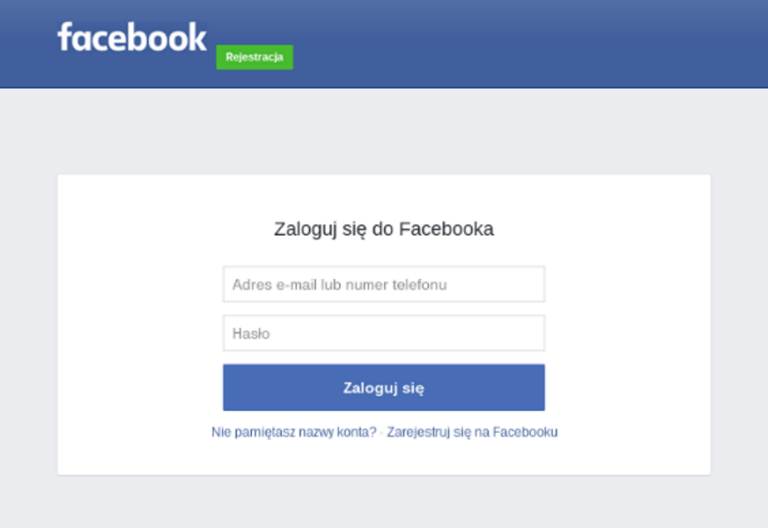
Task: Go to the Facebook home page via logo
Action: (132, 37)
